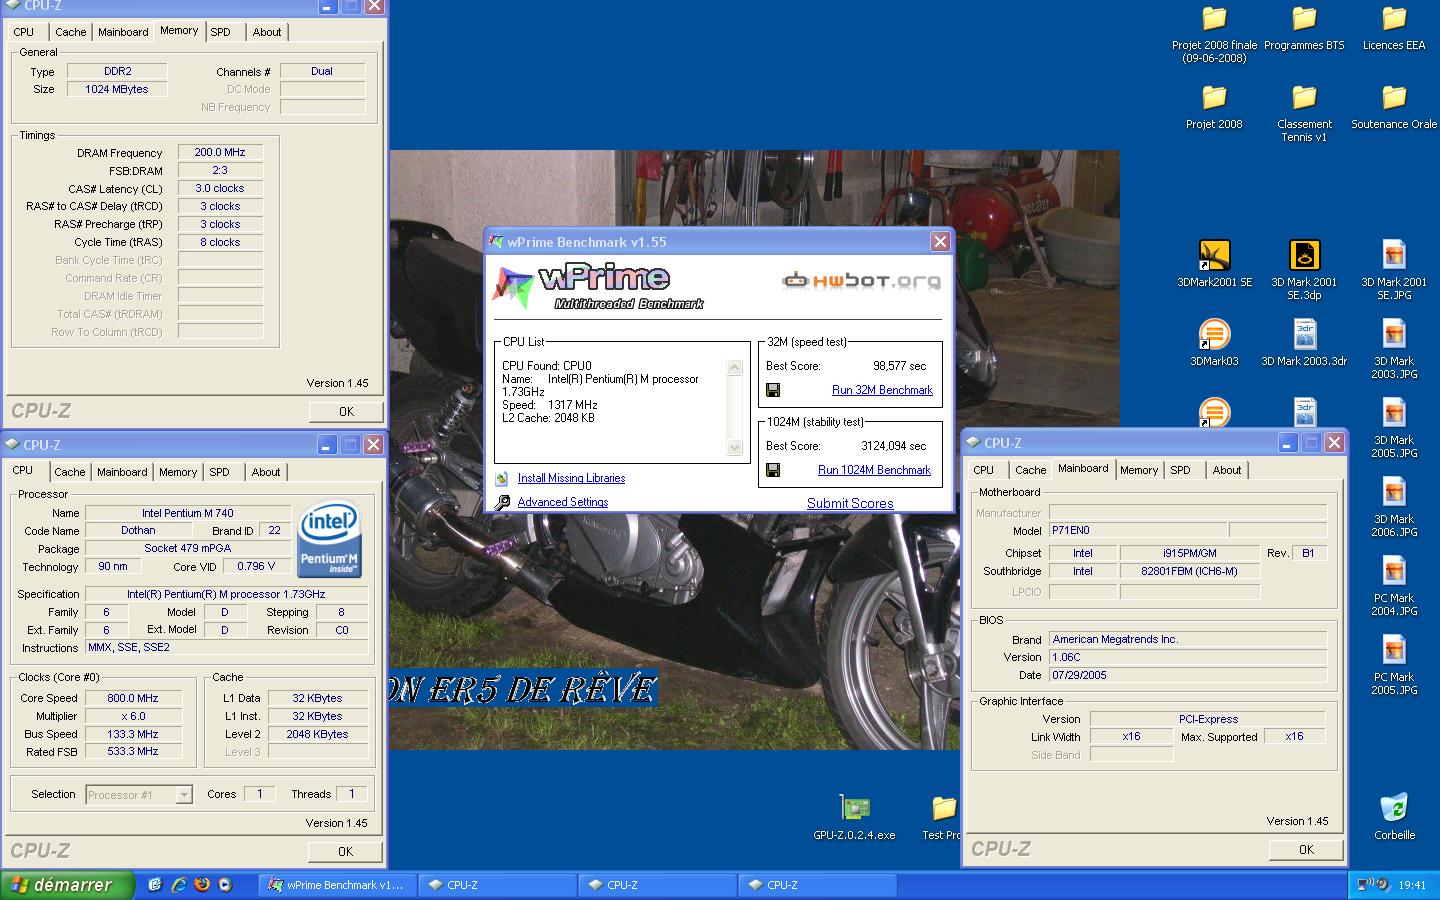
Task: Click the save icon beside Run 1024M Benchmark
Action: [773, 470]
